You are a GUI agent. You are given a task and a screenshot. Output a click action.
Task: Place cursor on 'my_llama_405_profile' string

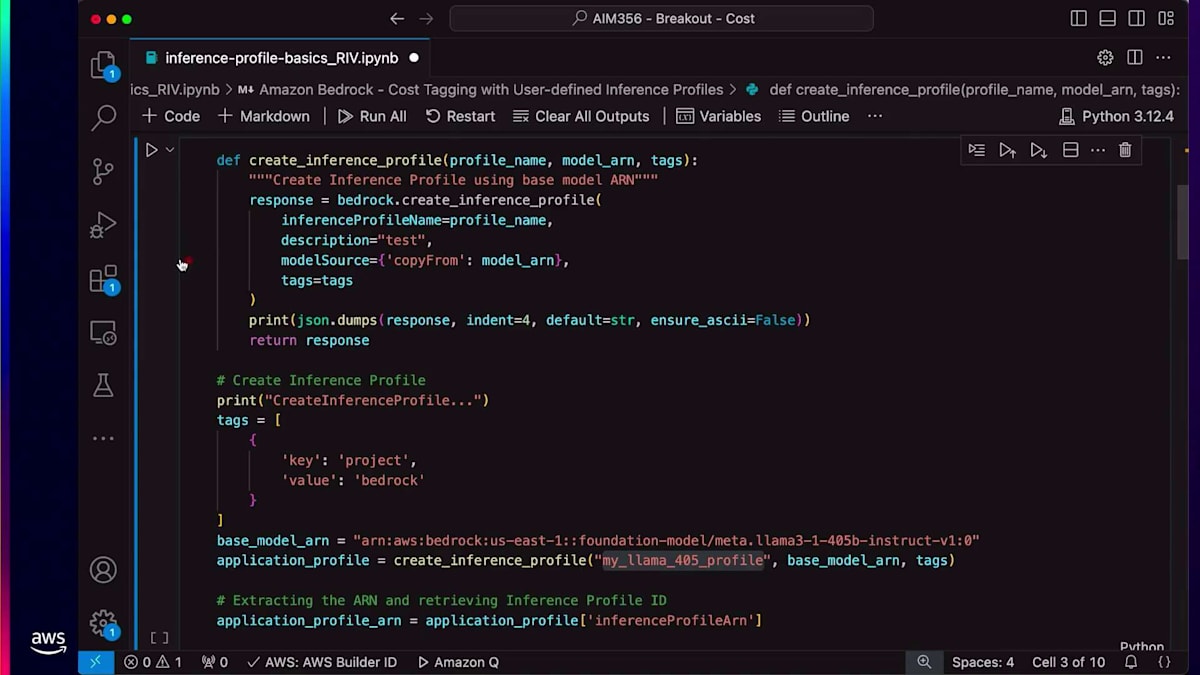pyautogui.click(x=683, y=560)
